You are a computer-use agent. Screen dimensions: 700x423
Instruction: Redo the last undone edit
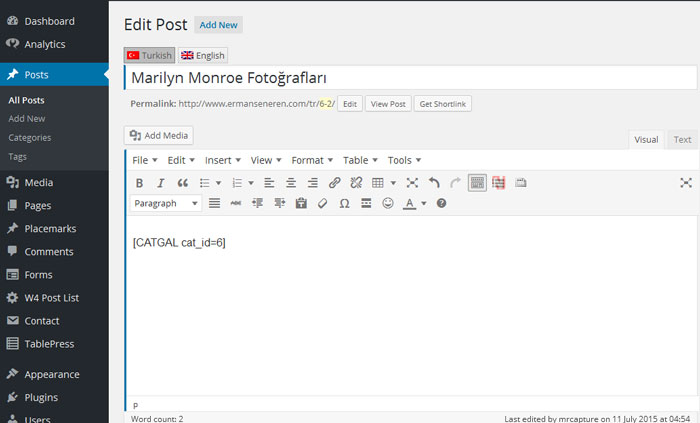tap(455, 183)
